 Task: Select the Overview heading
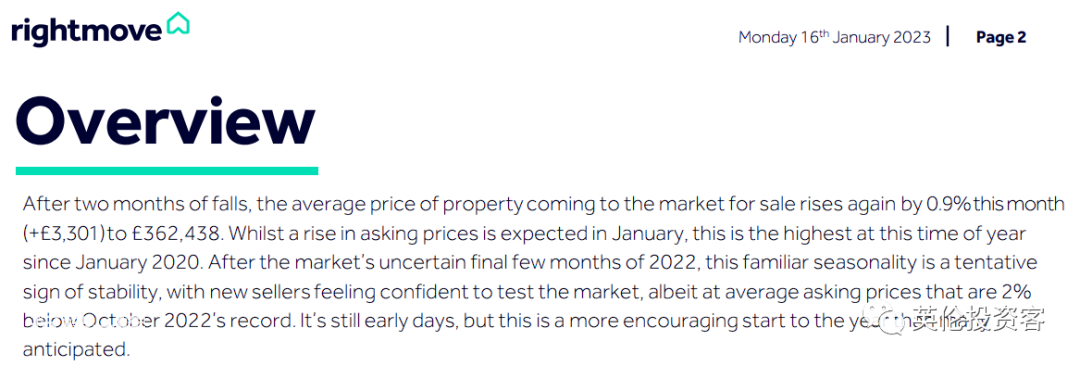click(165, 122)
